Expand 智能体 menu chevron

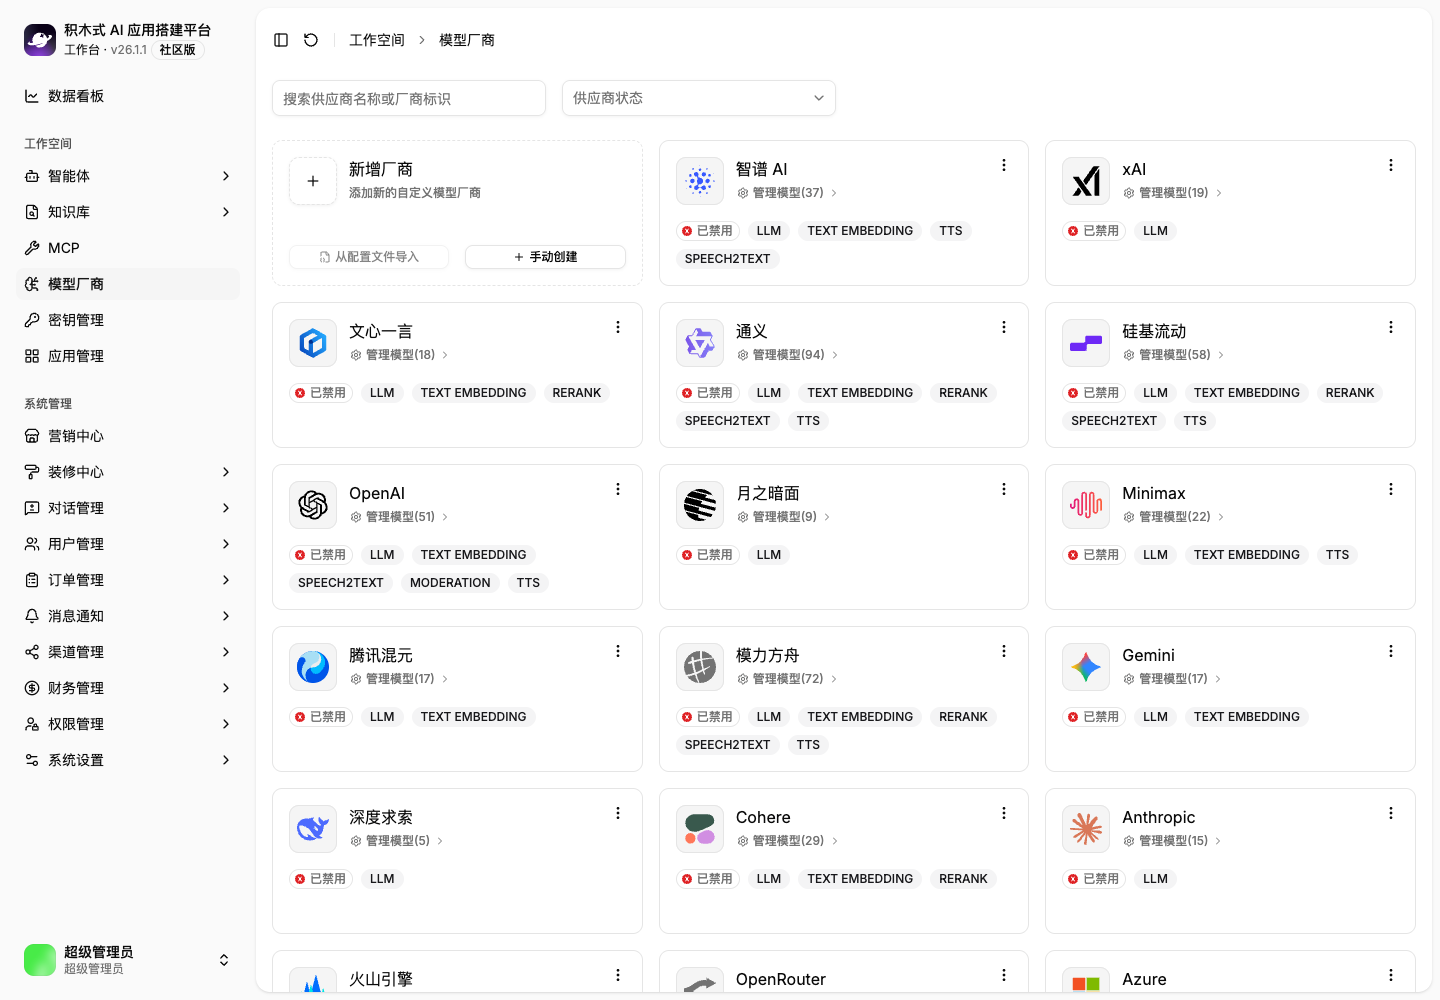point(226,176)
